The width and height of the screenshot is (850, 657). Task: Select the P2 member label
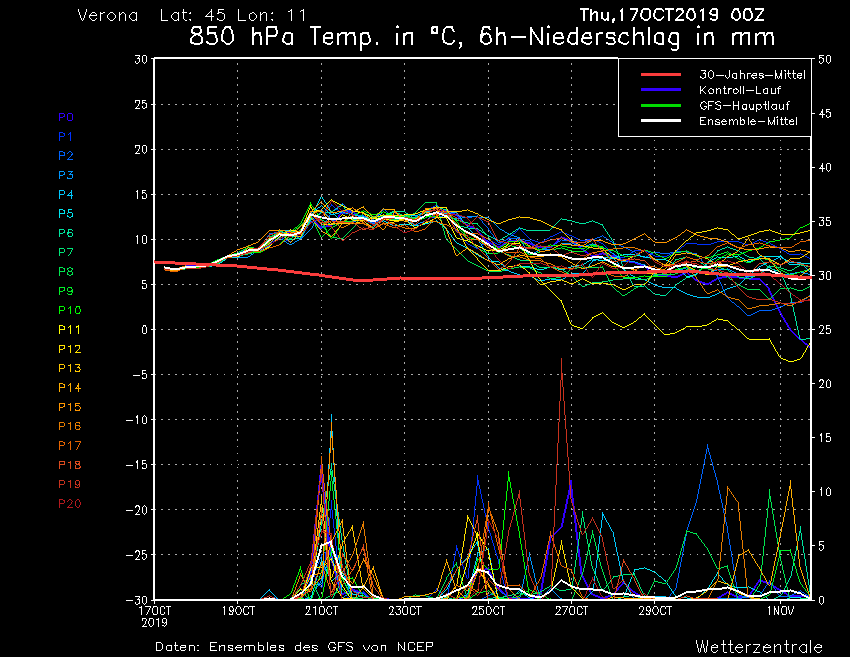click(66, 156)
